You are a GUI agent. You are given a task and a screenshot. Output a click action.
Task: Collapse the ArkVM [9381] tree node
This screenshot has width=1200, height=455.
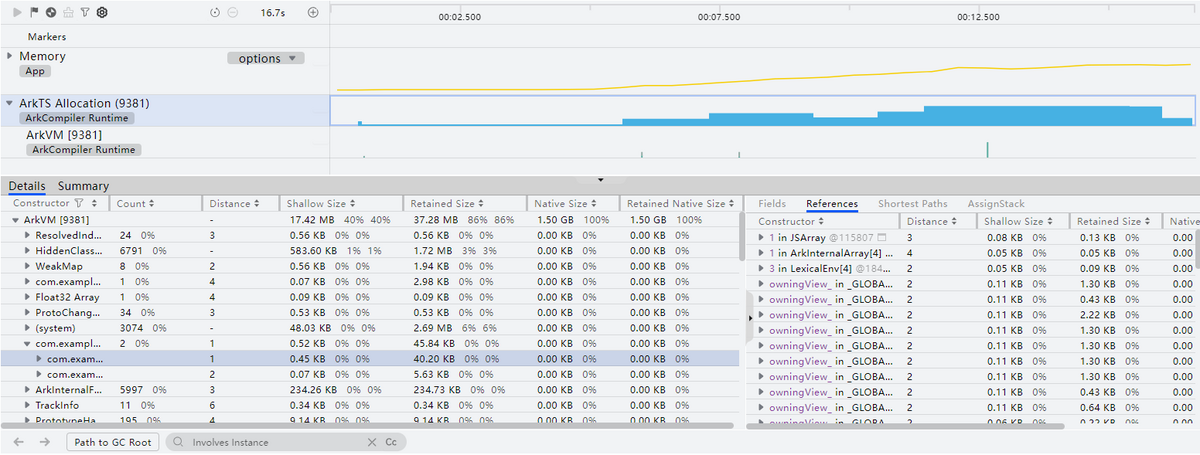[x=15, y=219]
